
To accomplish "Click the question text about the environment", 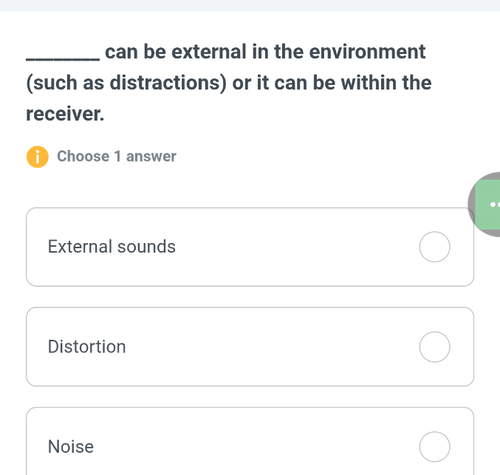I will pos(229,83).
